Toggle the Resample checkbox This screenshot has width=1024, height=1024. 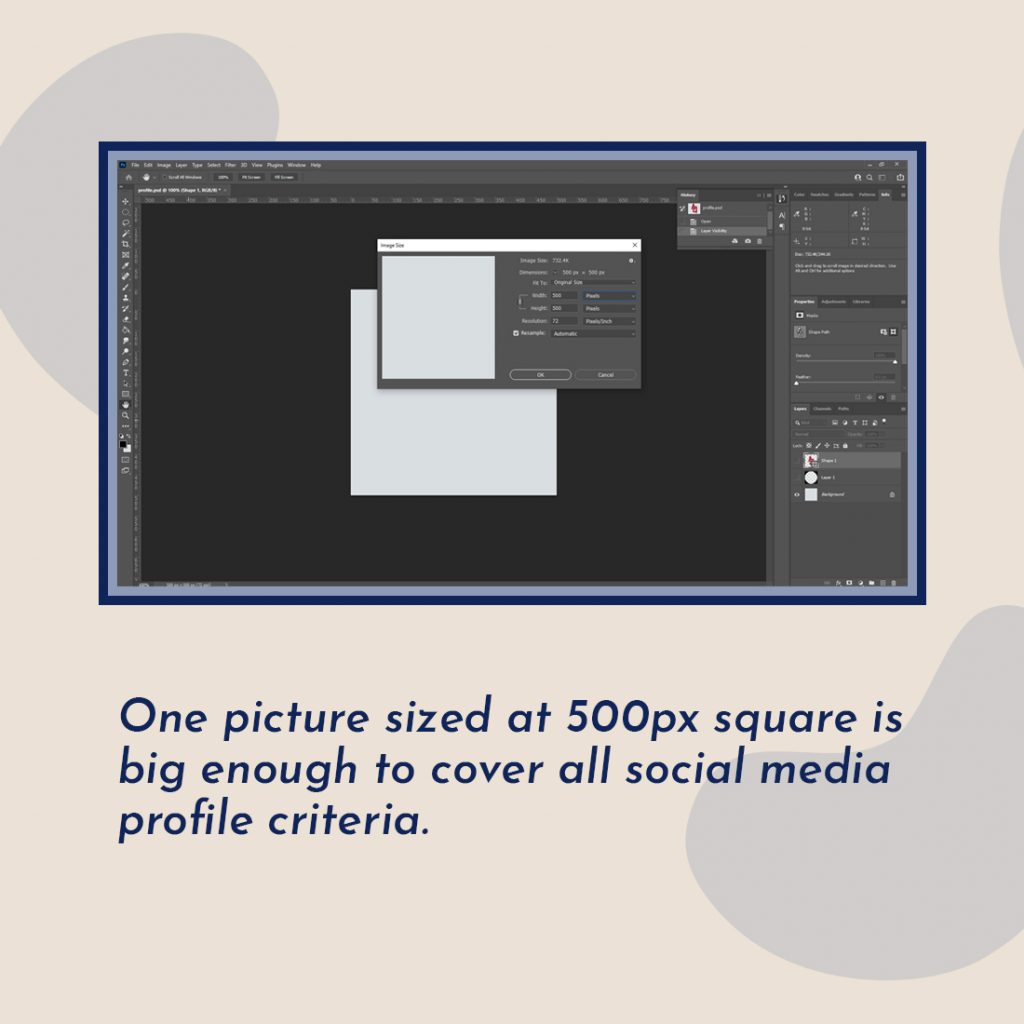click(x=516, y=333)
